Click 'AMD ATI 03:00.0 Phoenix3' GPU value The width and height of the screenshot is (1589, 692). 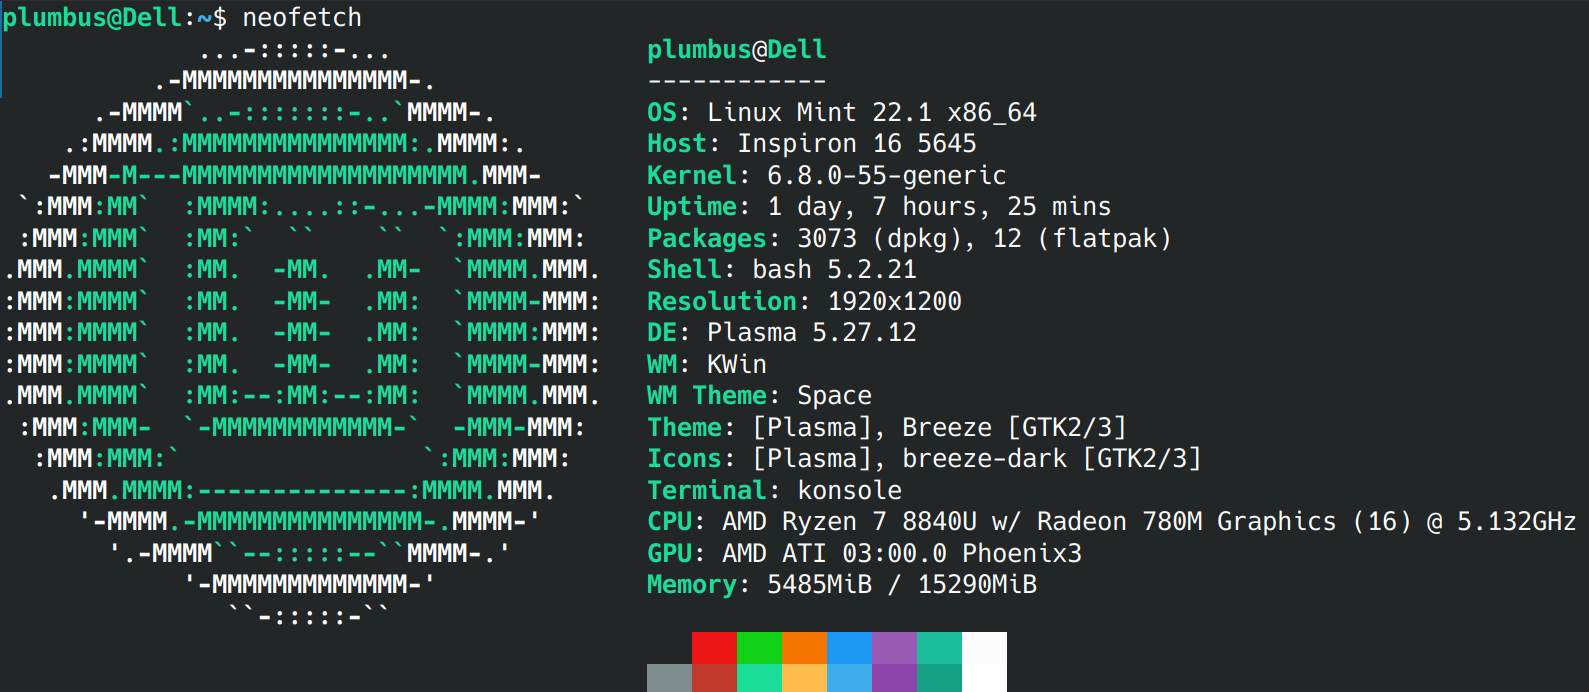tap(902, 553)
